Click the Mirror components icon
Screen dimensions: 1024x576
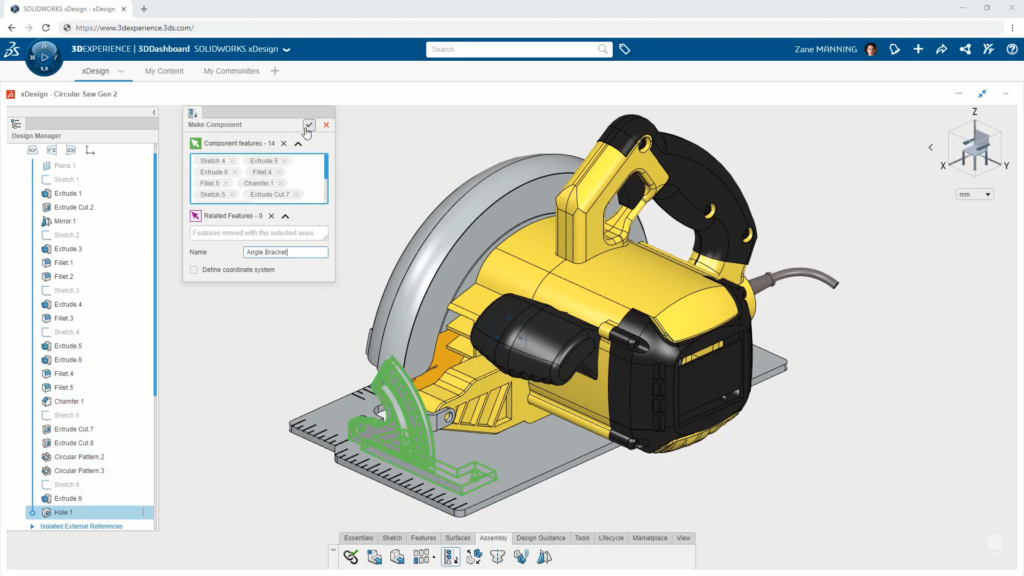coord(545,557)
